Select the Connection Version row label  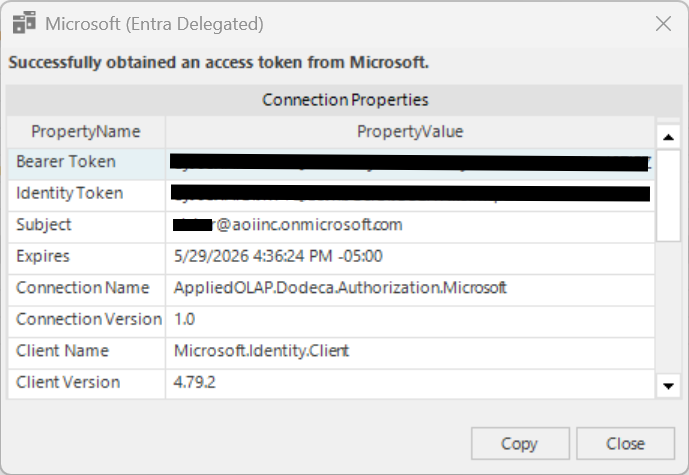[x=86, y=320]
